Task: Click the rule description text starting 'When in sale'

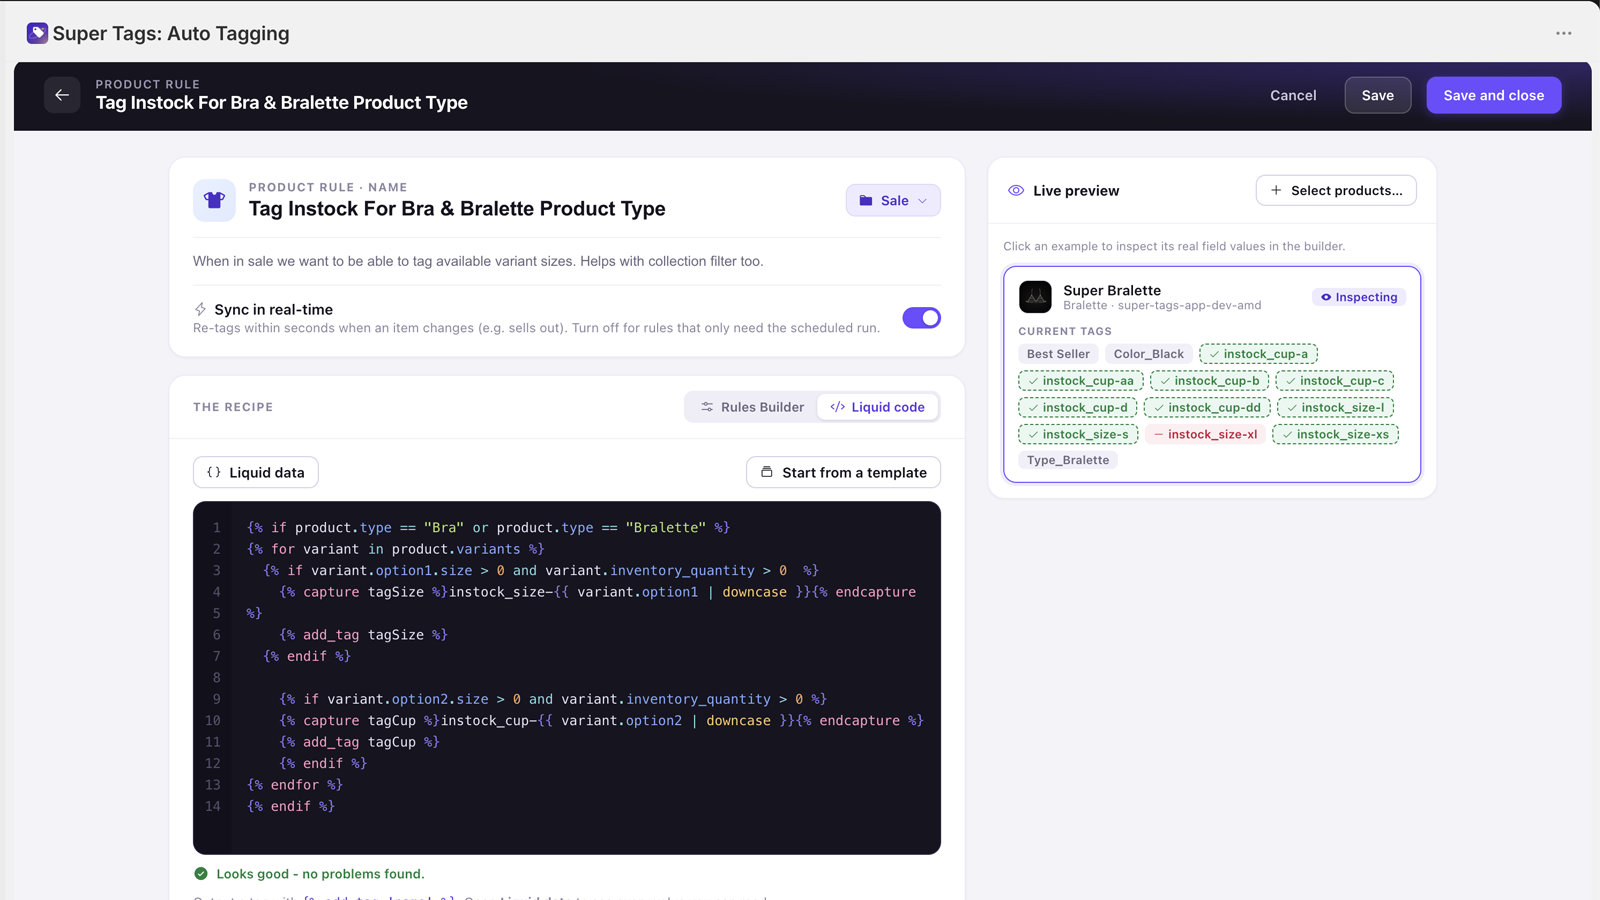Action: point(478,261)
